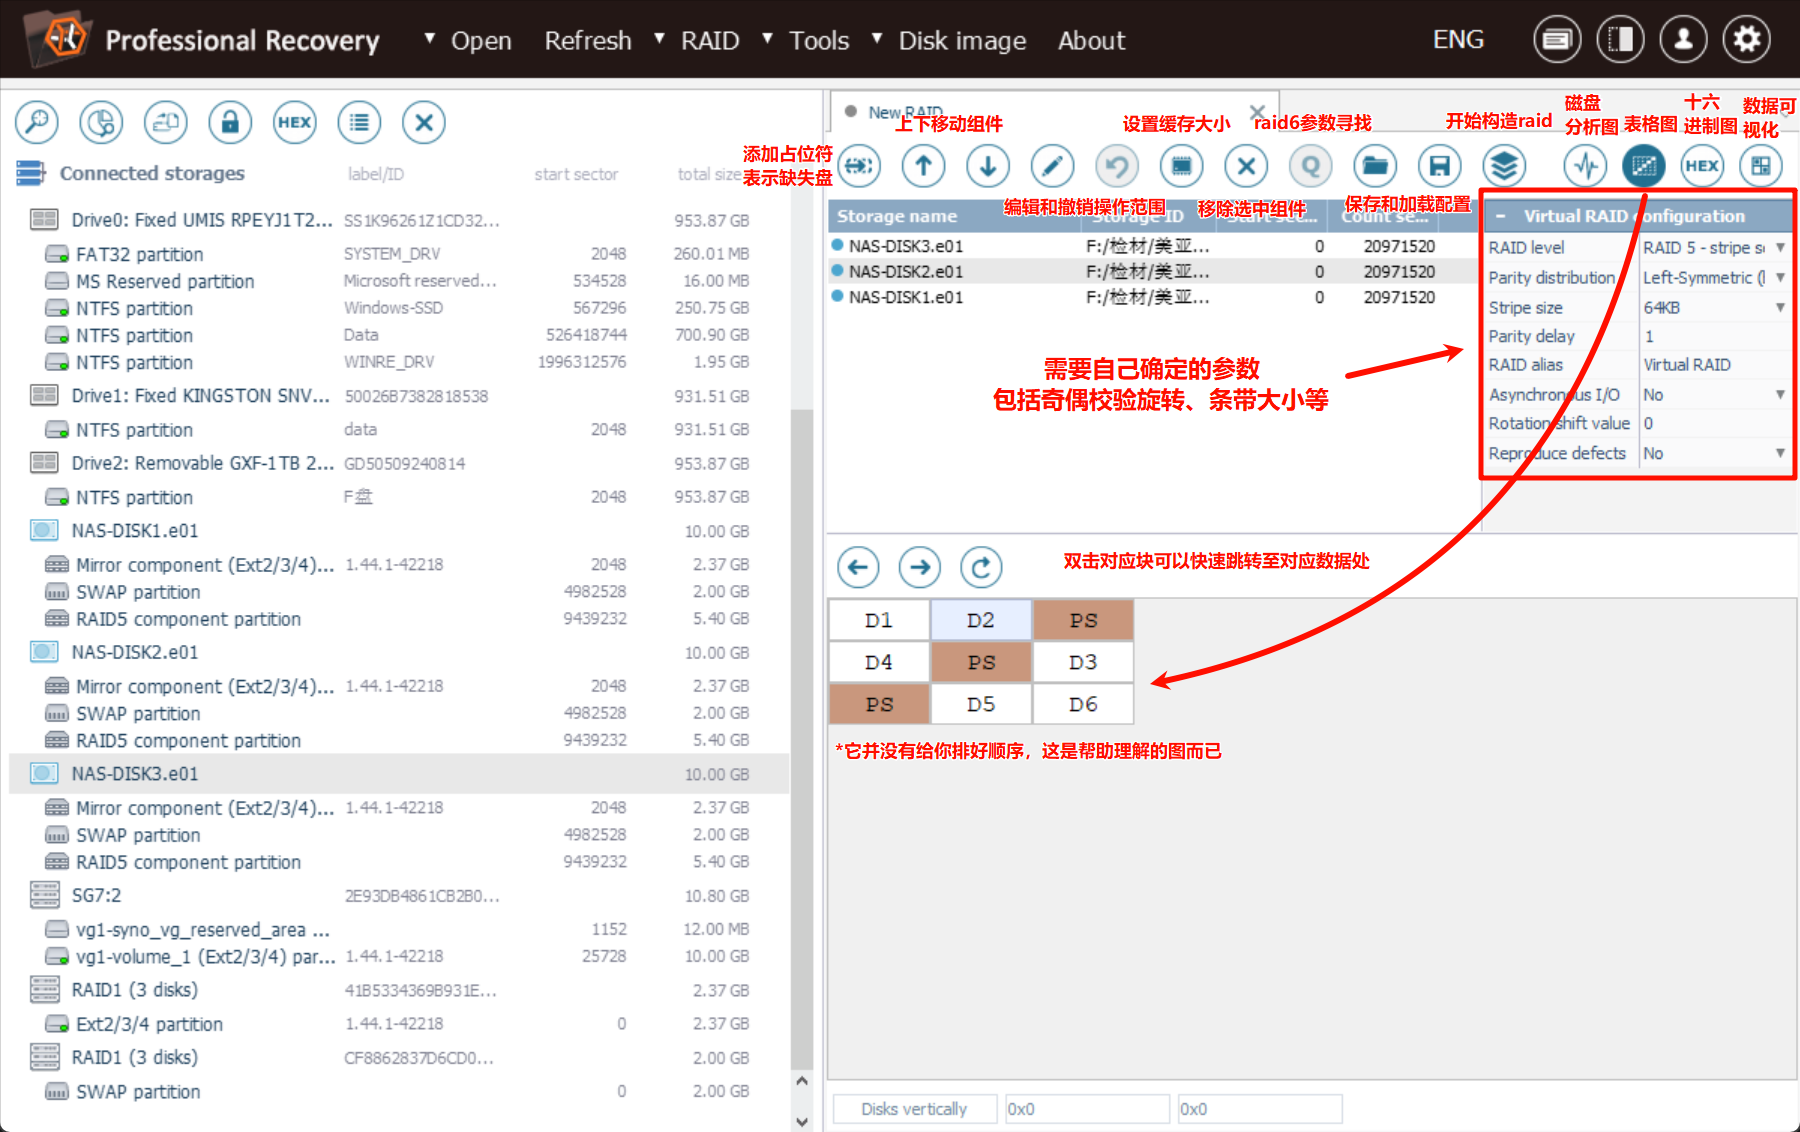Image resolution: width=1800 pixels, height=1132 pixels.
Task: Click the lock icon in left toolbar
Action: click(230, 123)
